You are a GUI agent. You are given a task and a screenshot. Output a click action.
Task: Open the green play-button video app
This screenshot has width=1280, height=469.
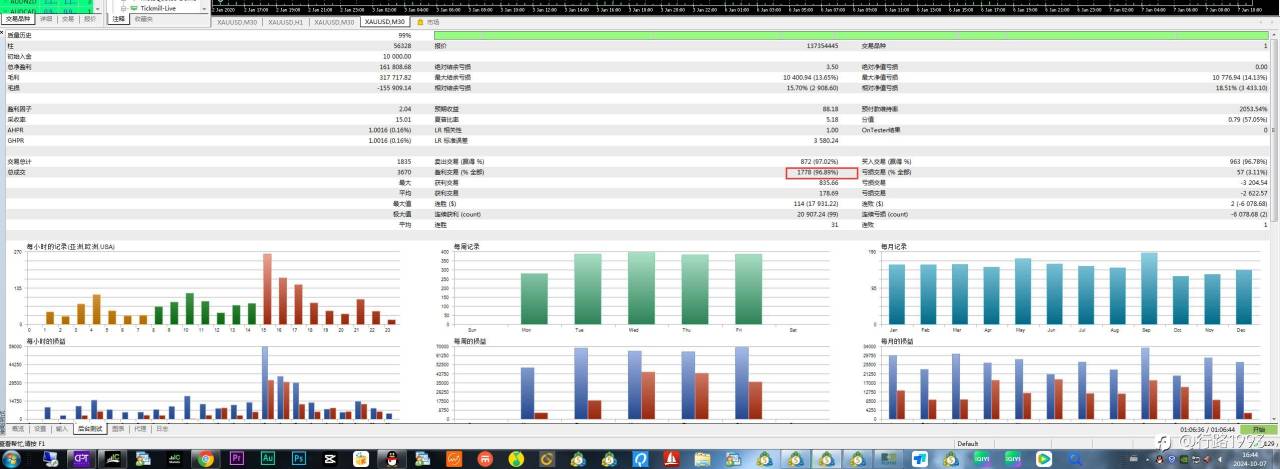tap(1044, 459)
